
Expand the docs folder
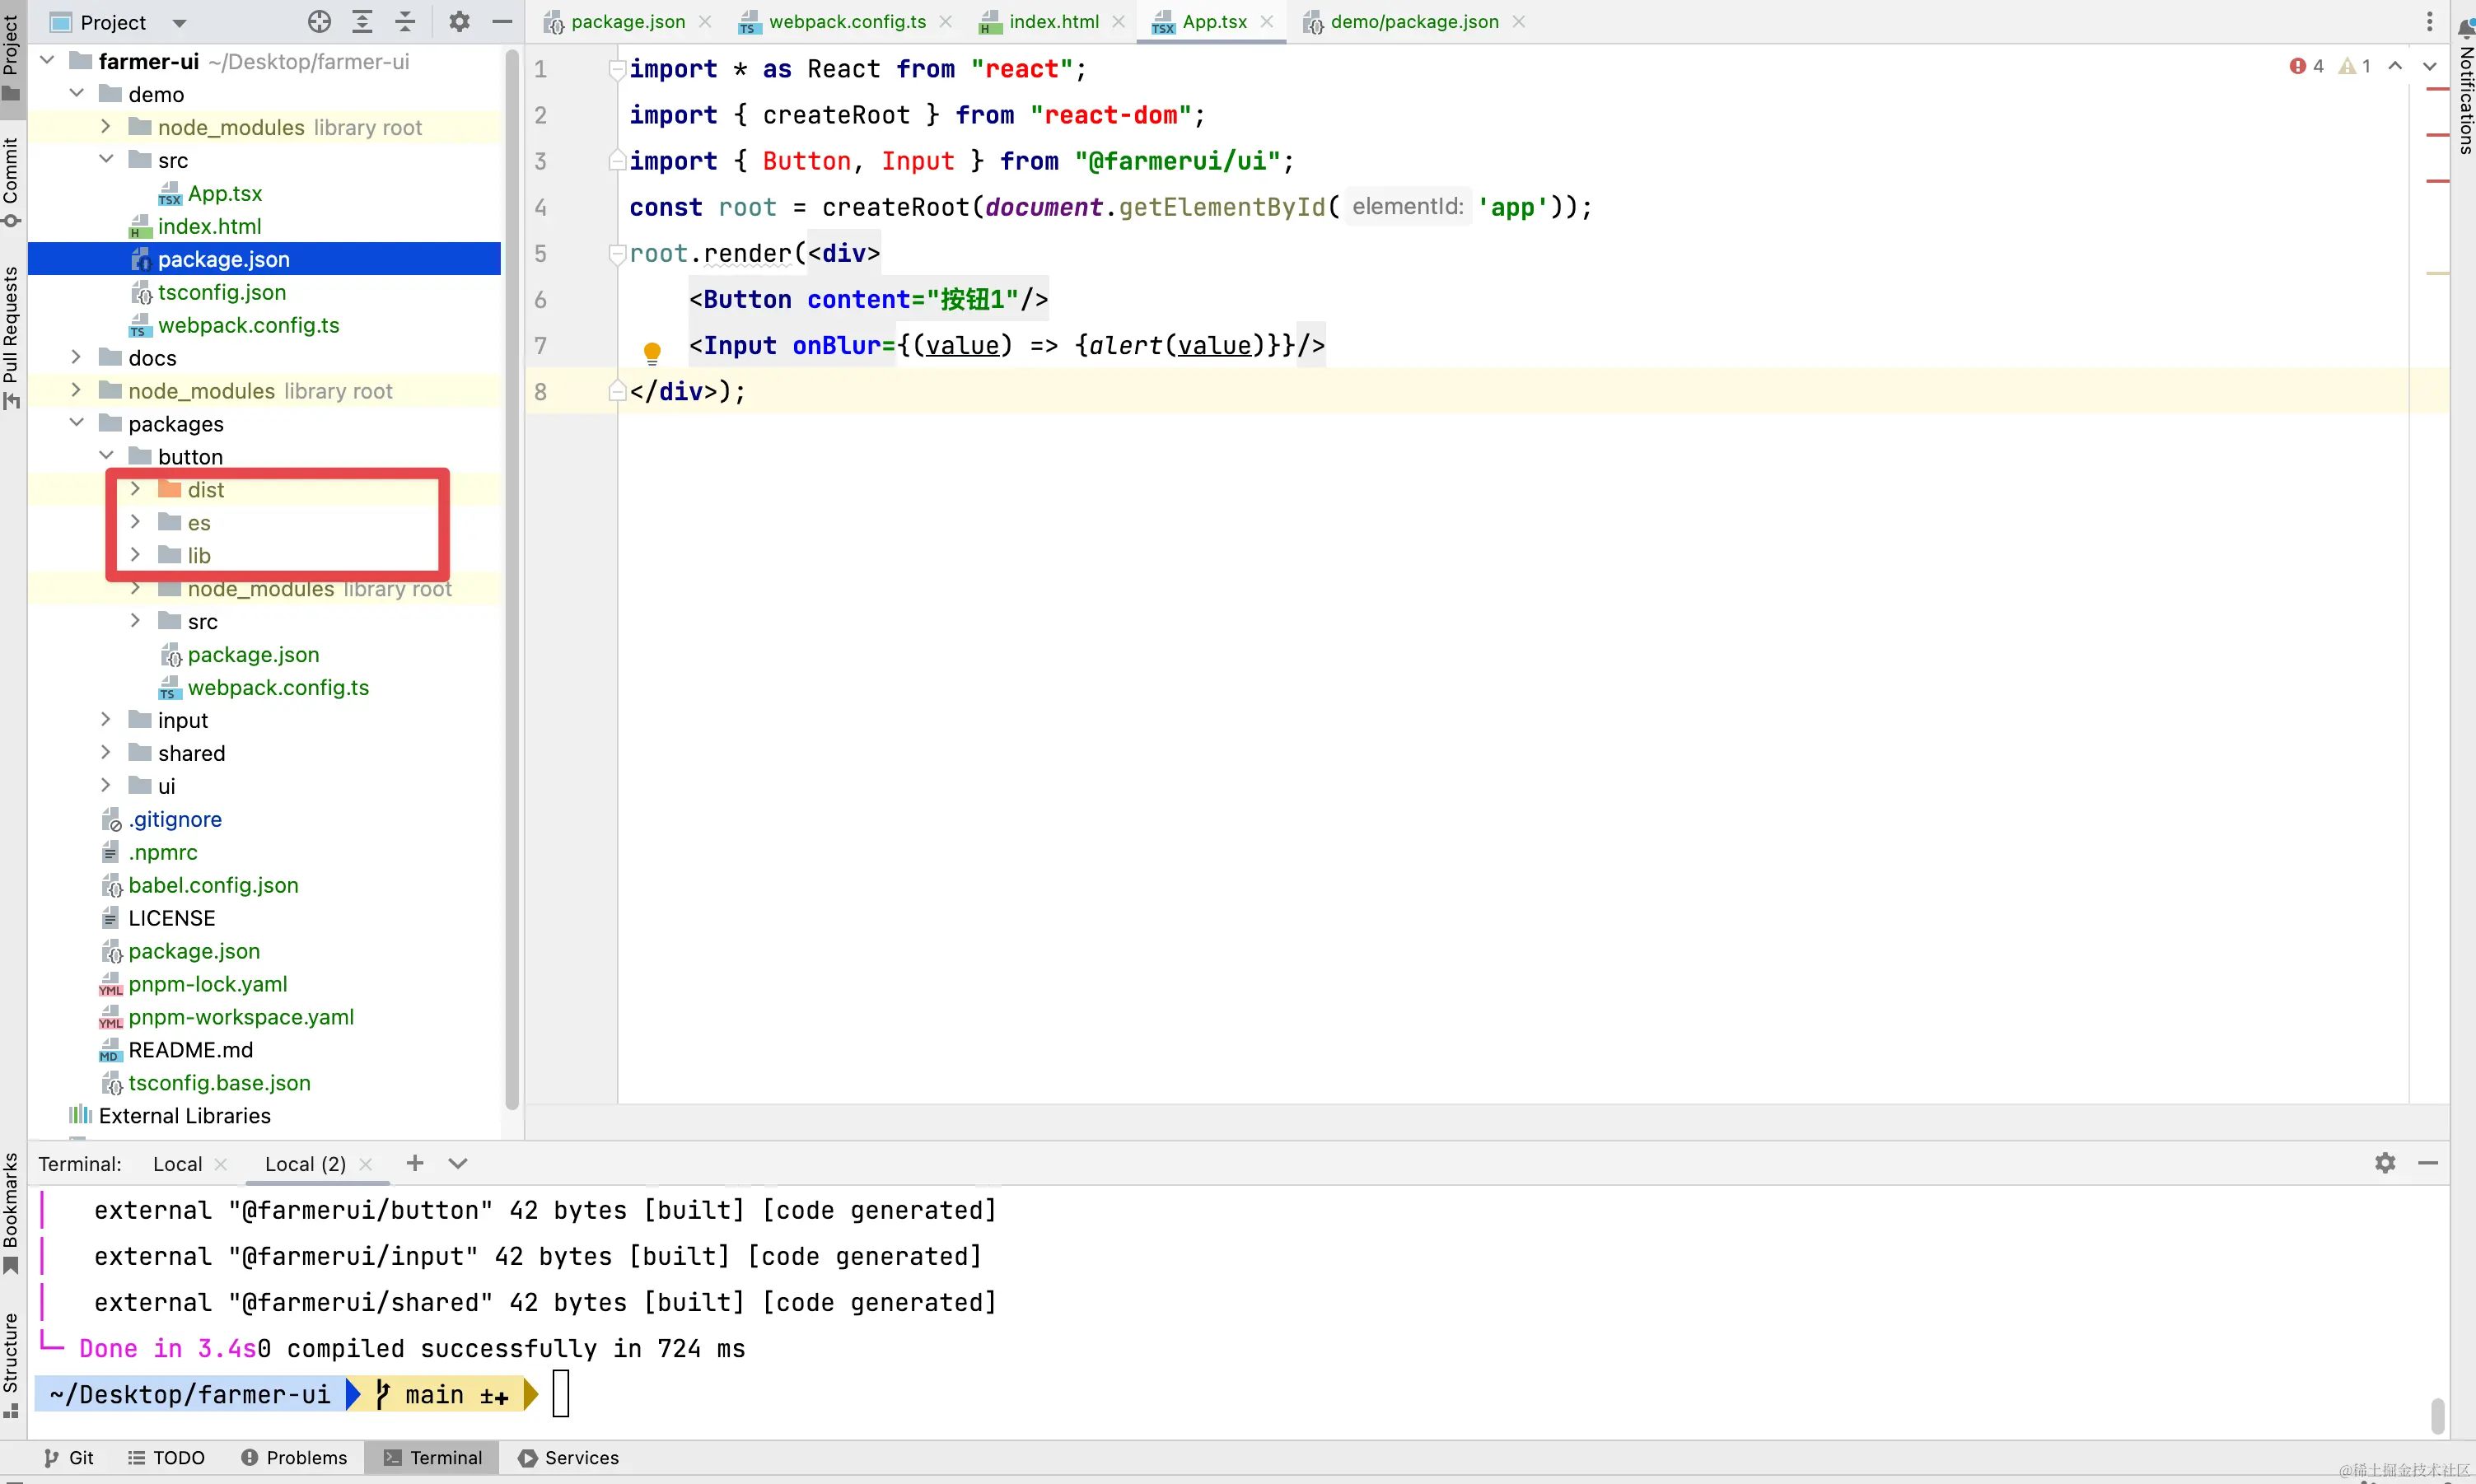point(76,357)
